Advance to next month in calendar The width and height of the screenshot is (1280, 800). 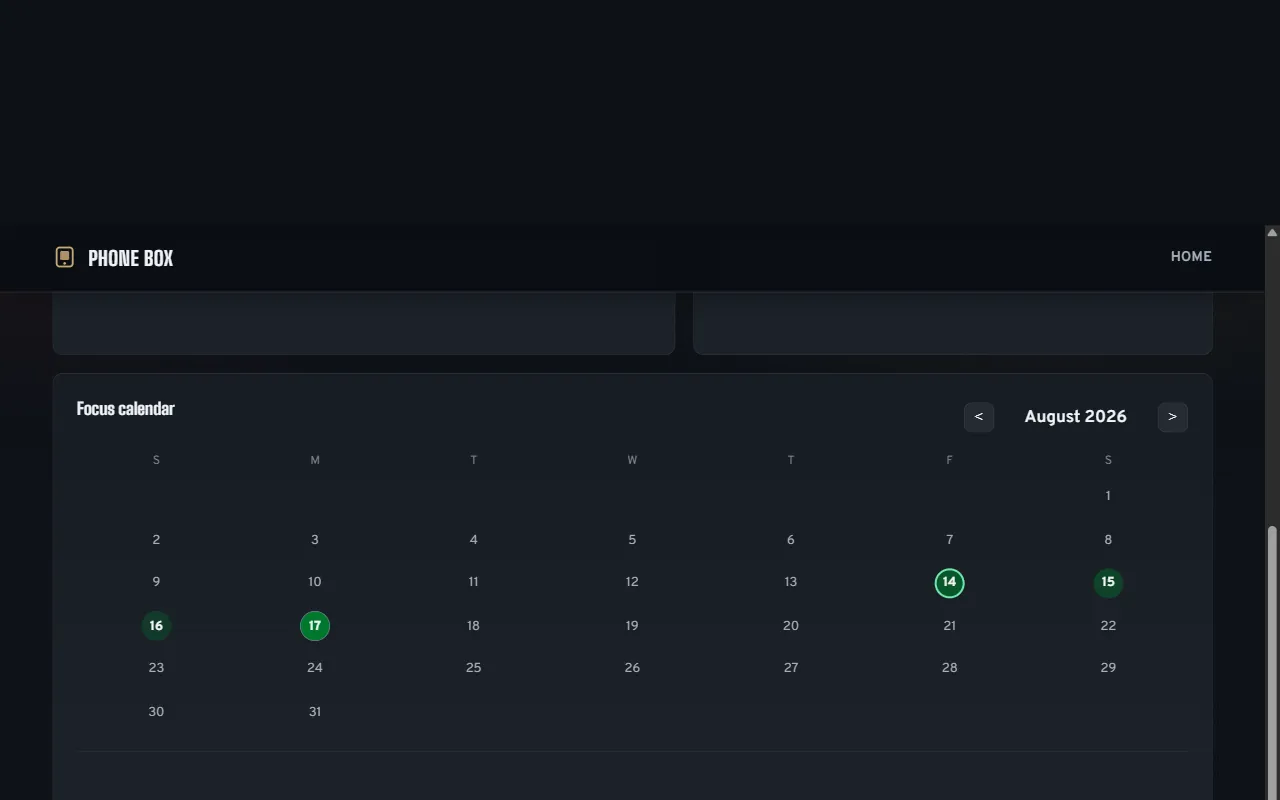[1173, 417]
